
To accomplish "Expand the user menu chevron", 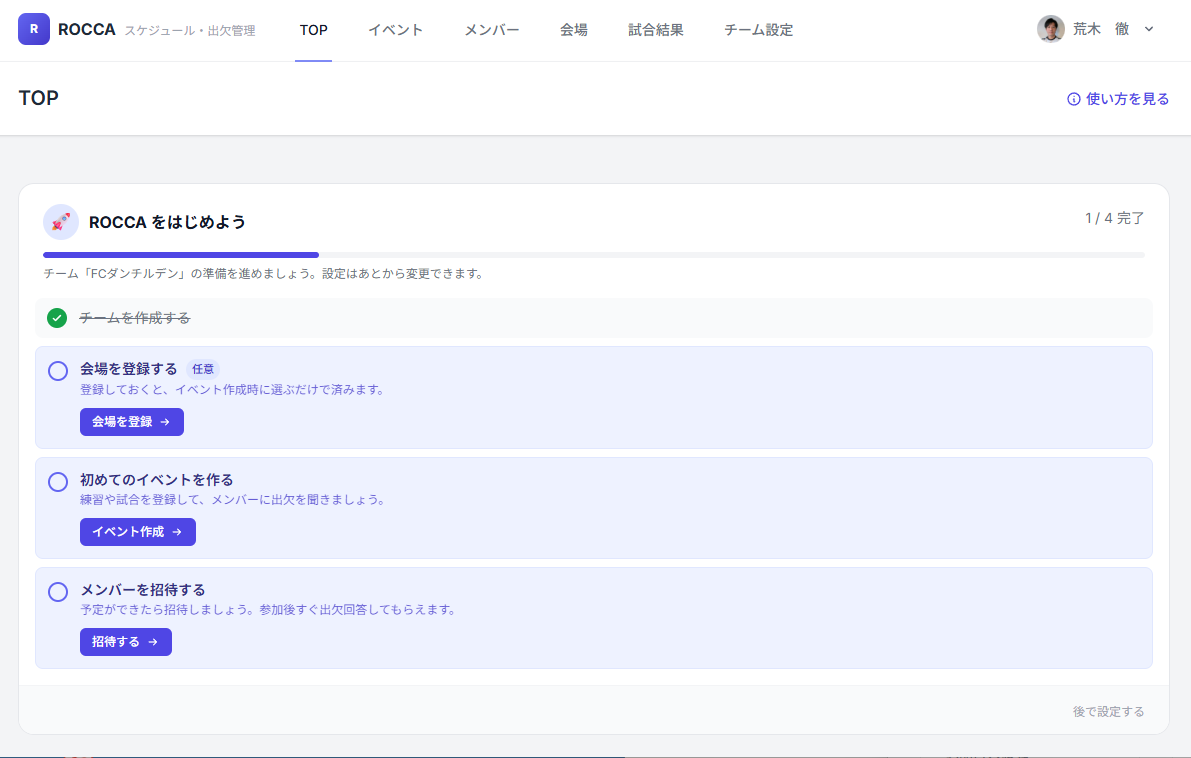I will click(1149, 30).
